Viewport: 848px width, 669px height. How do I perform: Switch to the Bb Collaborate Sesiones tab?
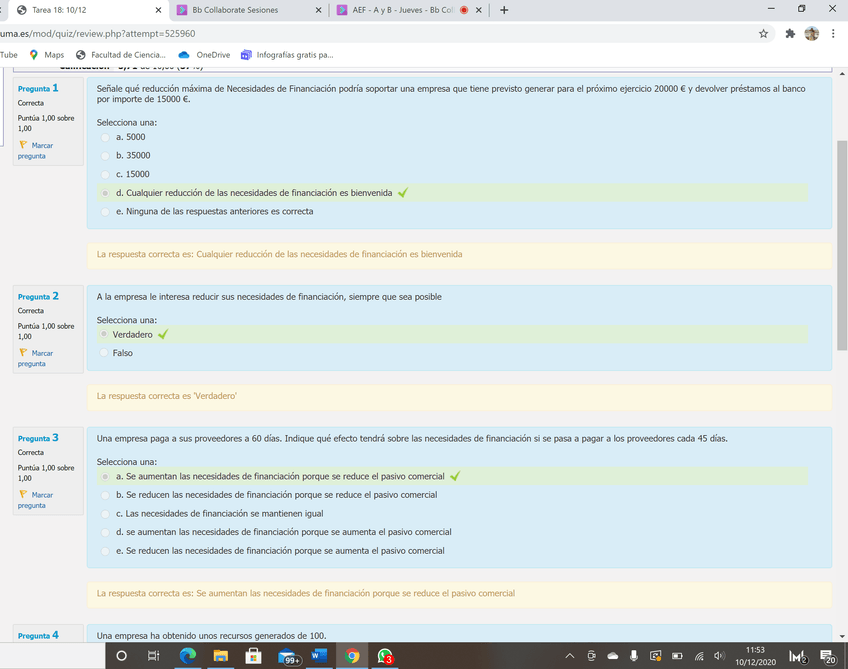[x=240, y=10]
